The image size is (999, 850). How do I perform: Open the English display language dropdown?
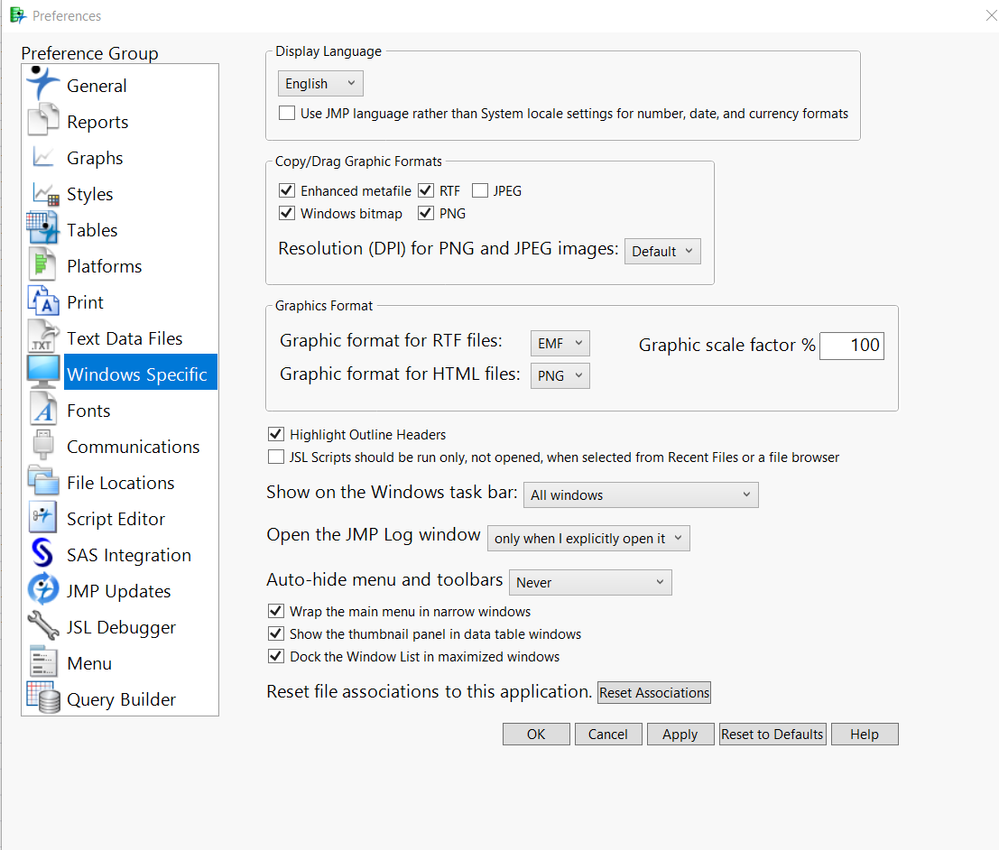point(320,84)
